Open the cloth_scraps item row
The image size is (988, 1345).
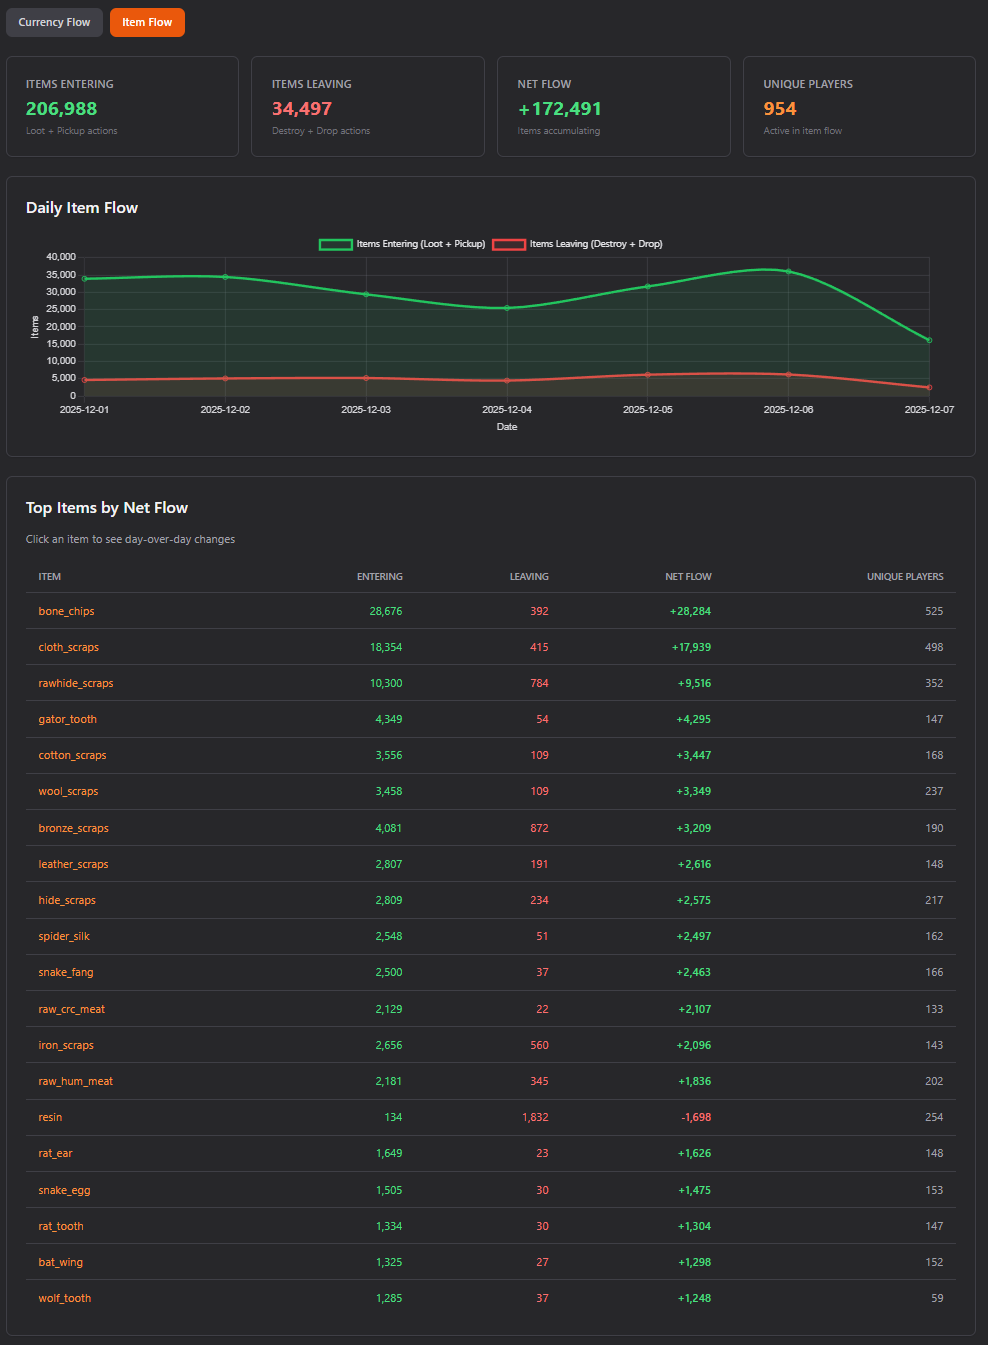(x=491, y=647)
